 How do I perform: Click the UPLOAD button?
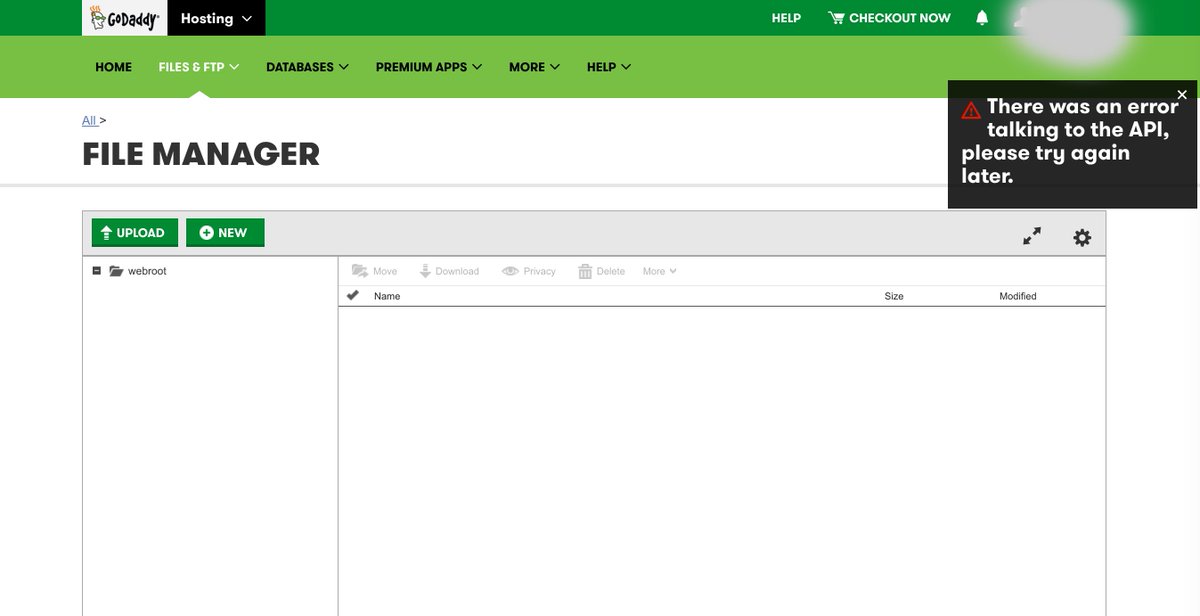tap(135, 233)
